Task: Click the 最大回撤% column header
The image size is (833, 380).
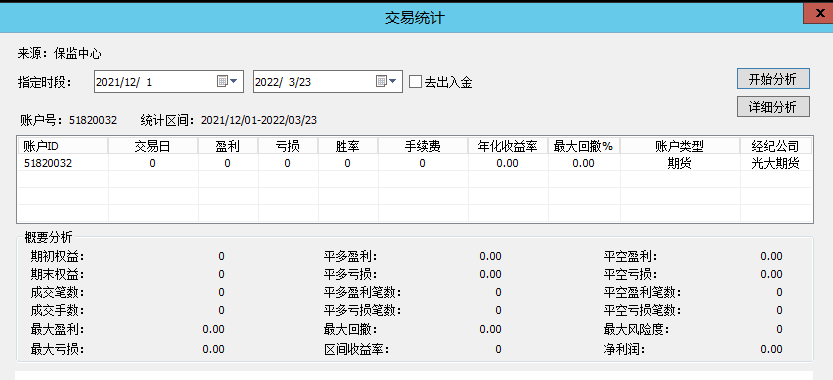Action: [584, 146]
